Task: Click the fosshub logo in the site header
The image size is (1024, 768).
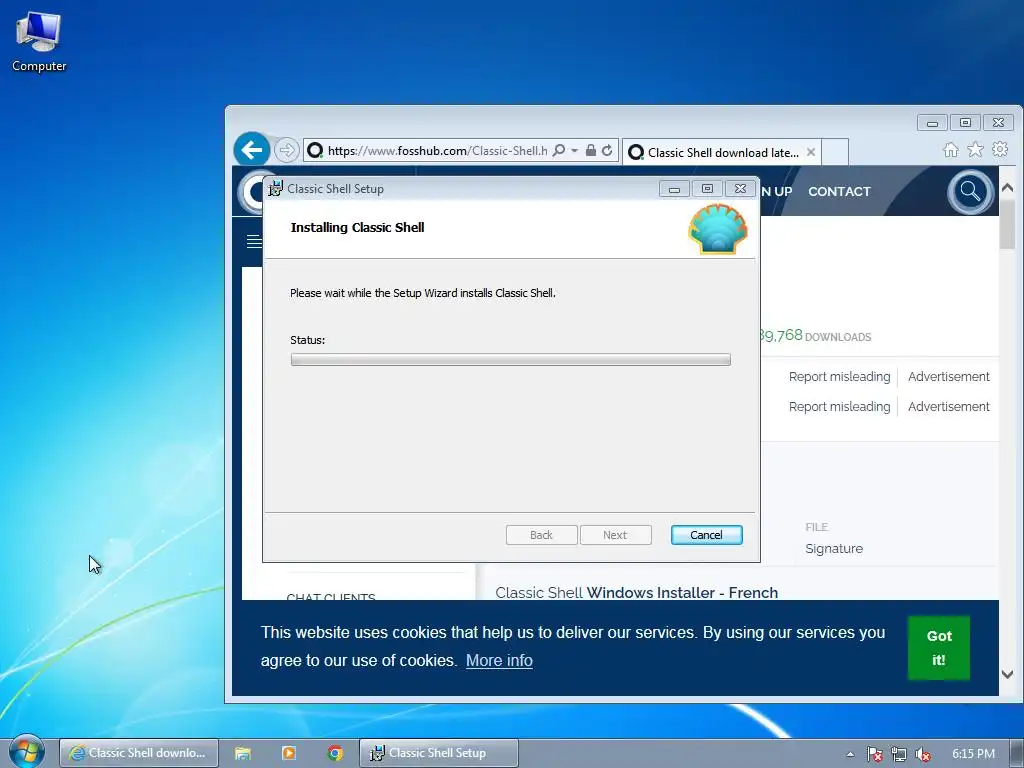Action: (251, 191)
